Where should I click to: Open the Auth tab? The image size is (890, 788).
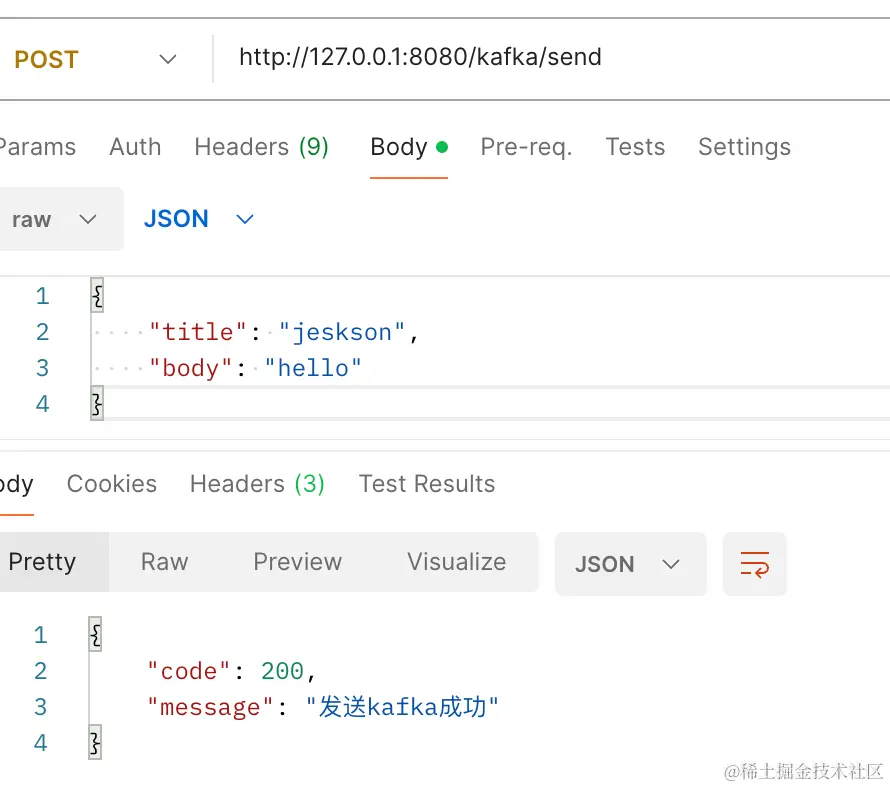[x=135, y=147]
